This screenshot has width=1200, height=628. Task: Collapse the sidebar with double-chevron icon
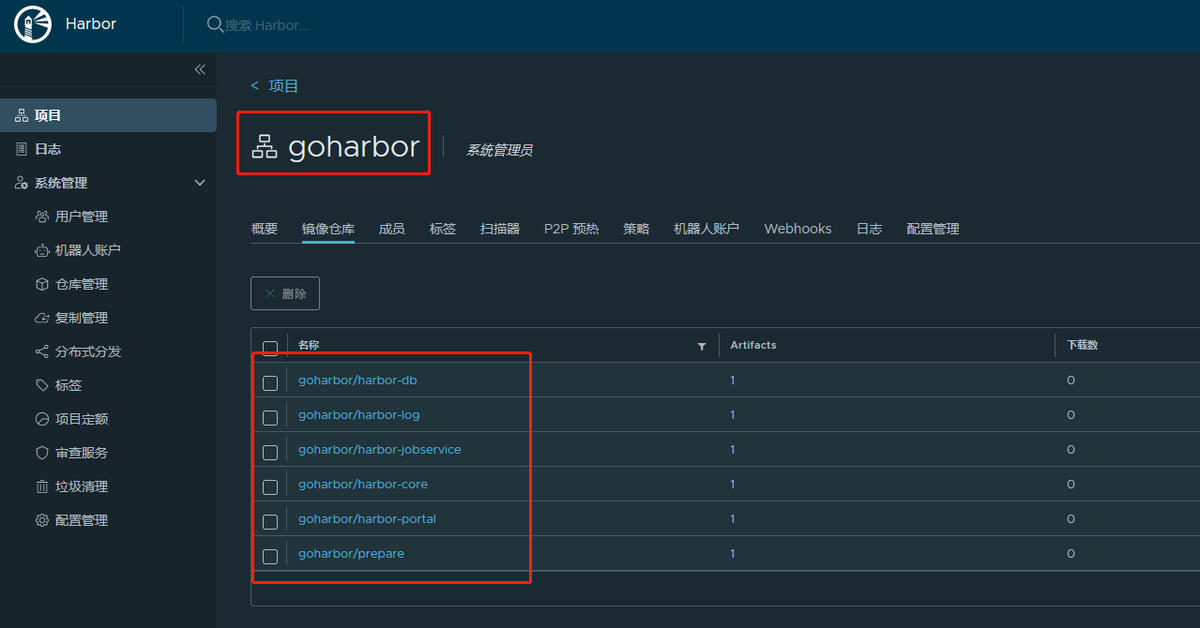click(x=199, y=69)
